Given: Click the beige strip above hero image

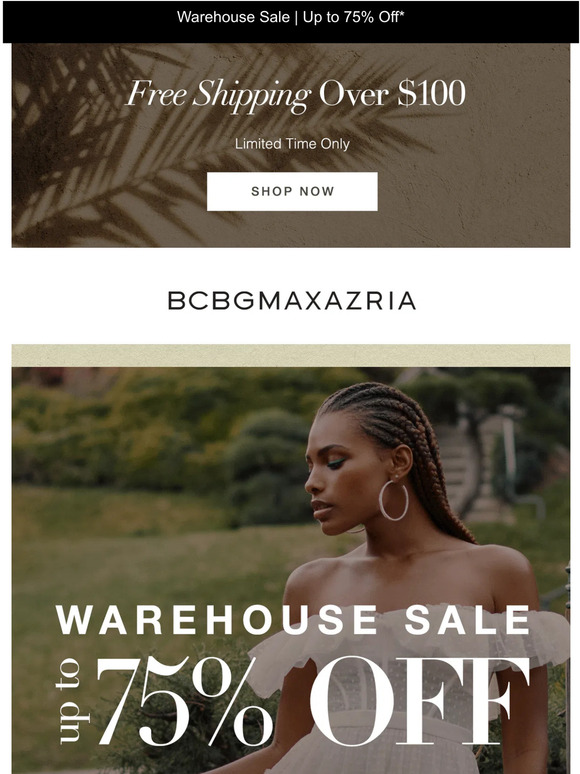Looking at the screenshot, I should click(x=291, y=355).
